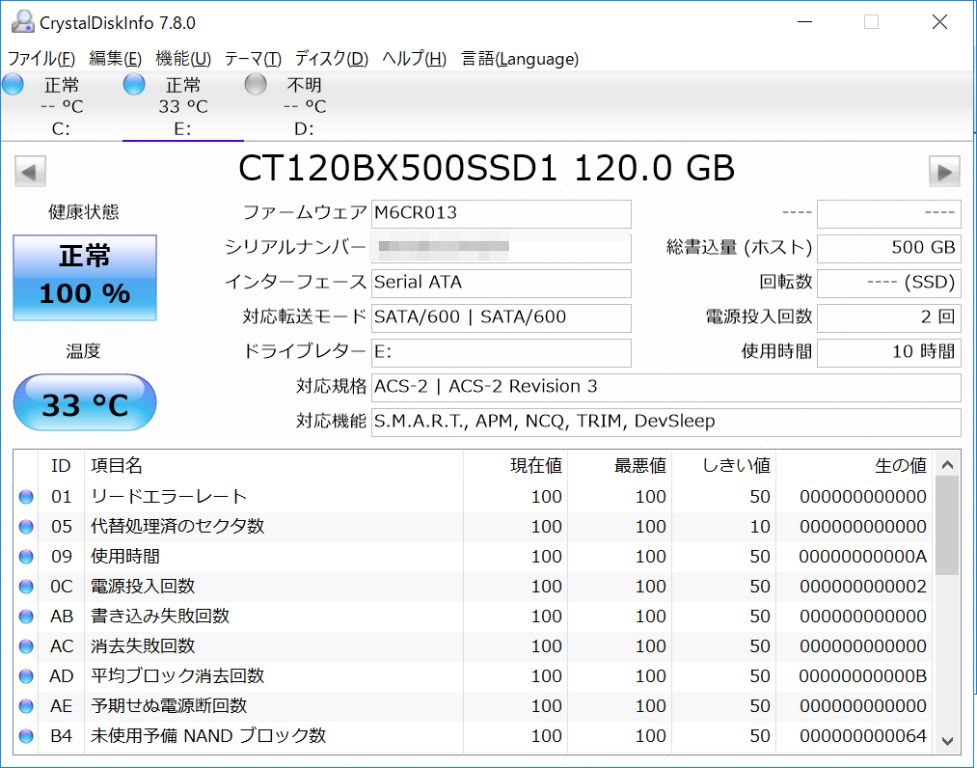Image resolution: width=977 pixels, height=768 pixels.
Task: Click status dot for B4 NAND block row
Action: pos(26,736)
